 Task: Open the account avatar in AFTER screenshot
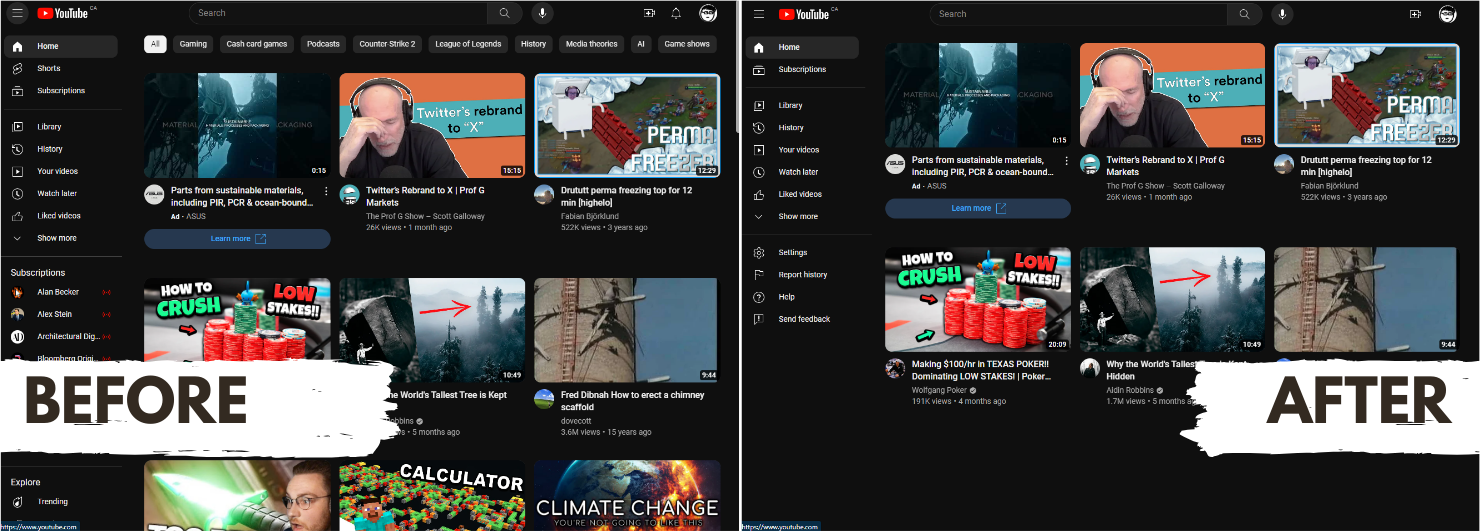pos(1448,14)
